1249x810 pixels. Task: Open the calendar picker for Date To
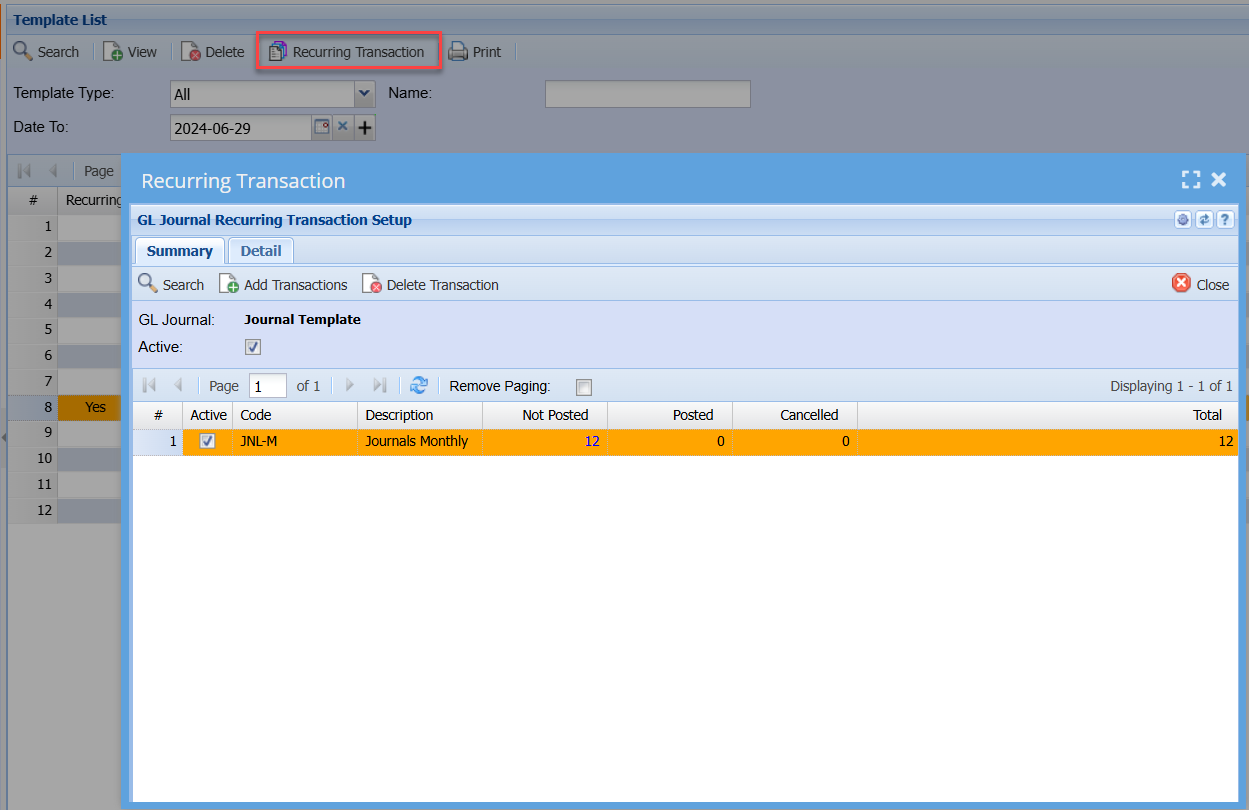pyautogui.click(x=321, y=127)
